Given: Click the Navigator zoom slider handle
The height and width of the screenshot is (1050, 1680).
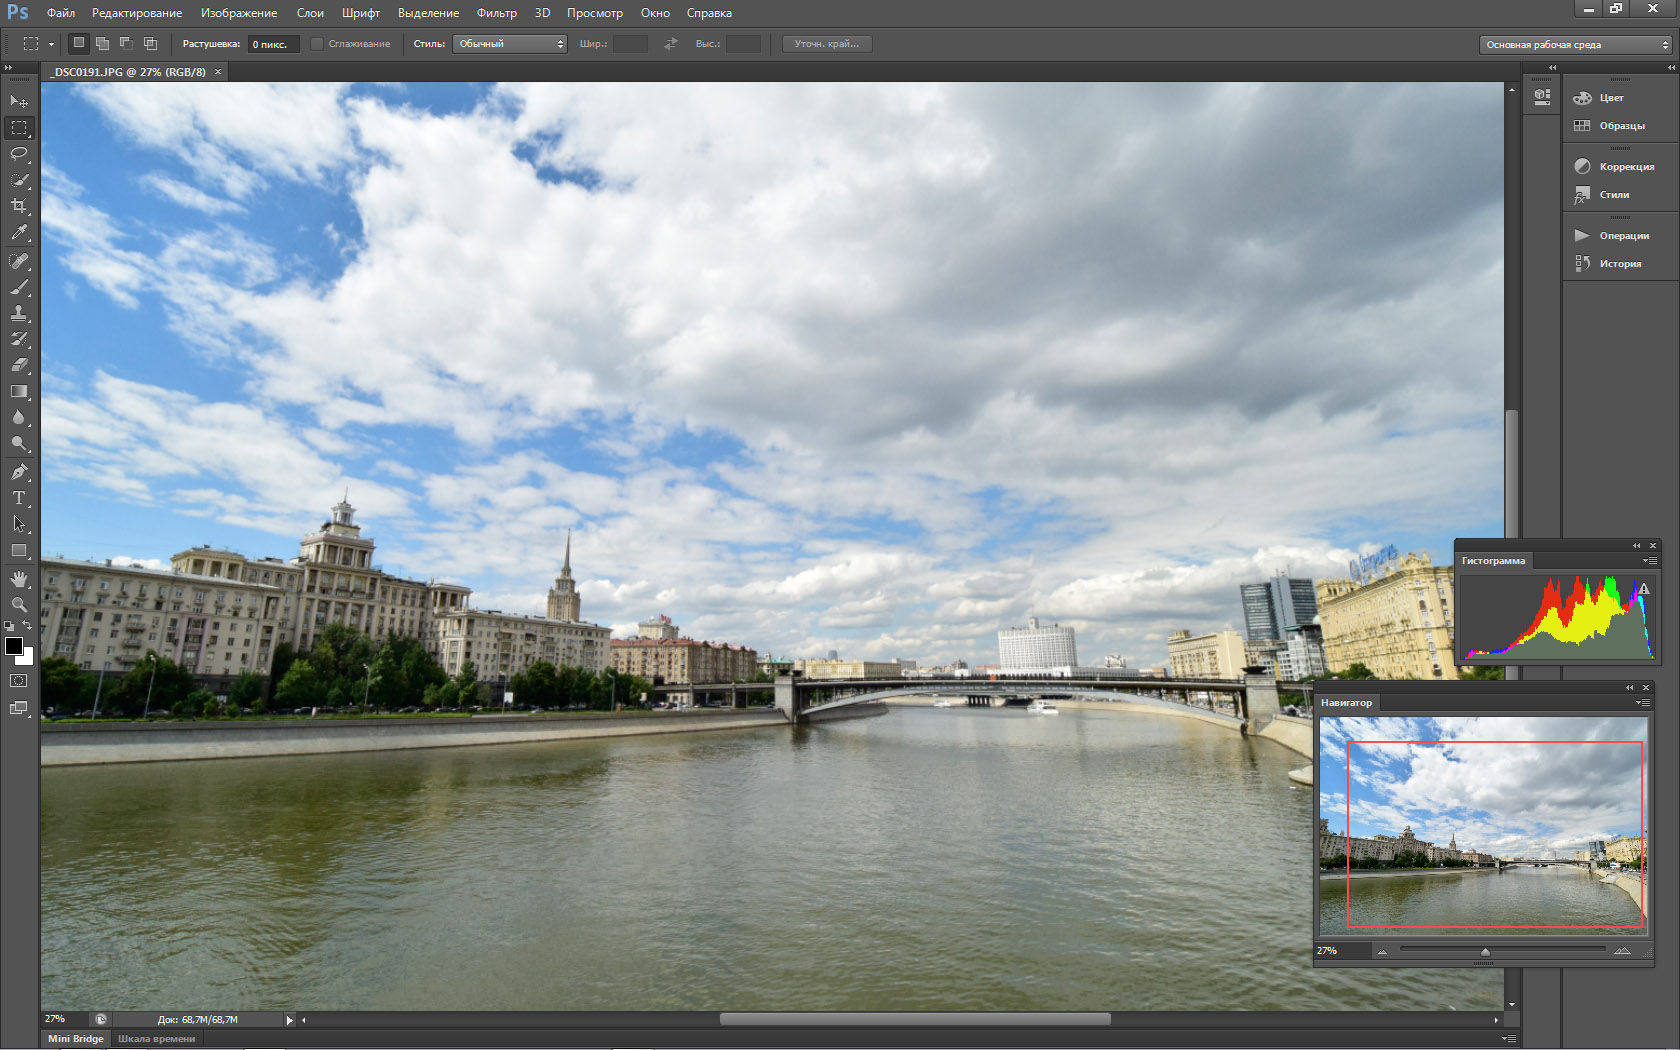Looking at the screenshot, I should click(x=1485, y=951).
